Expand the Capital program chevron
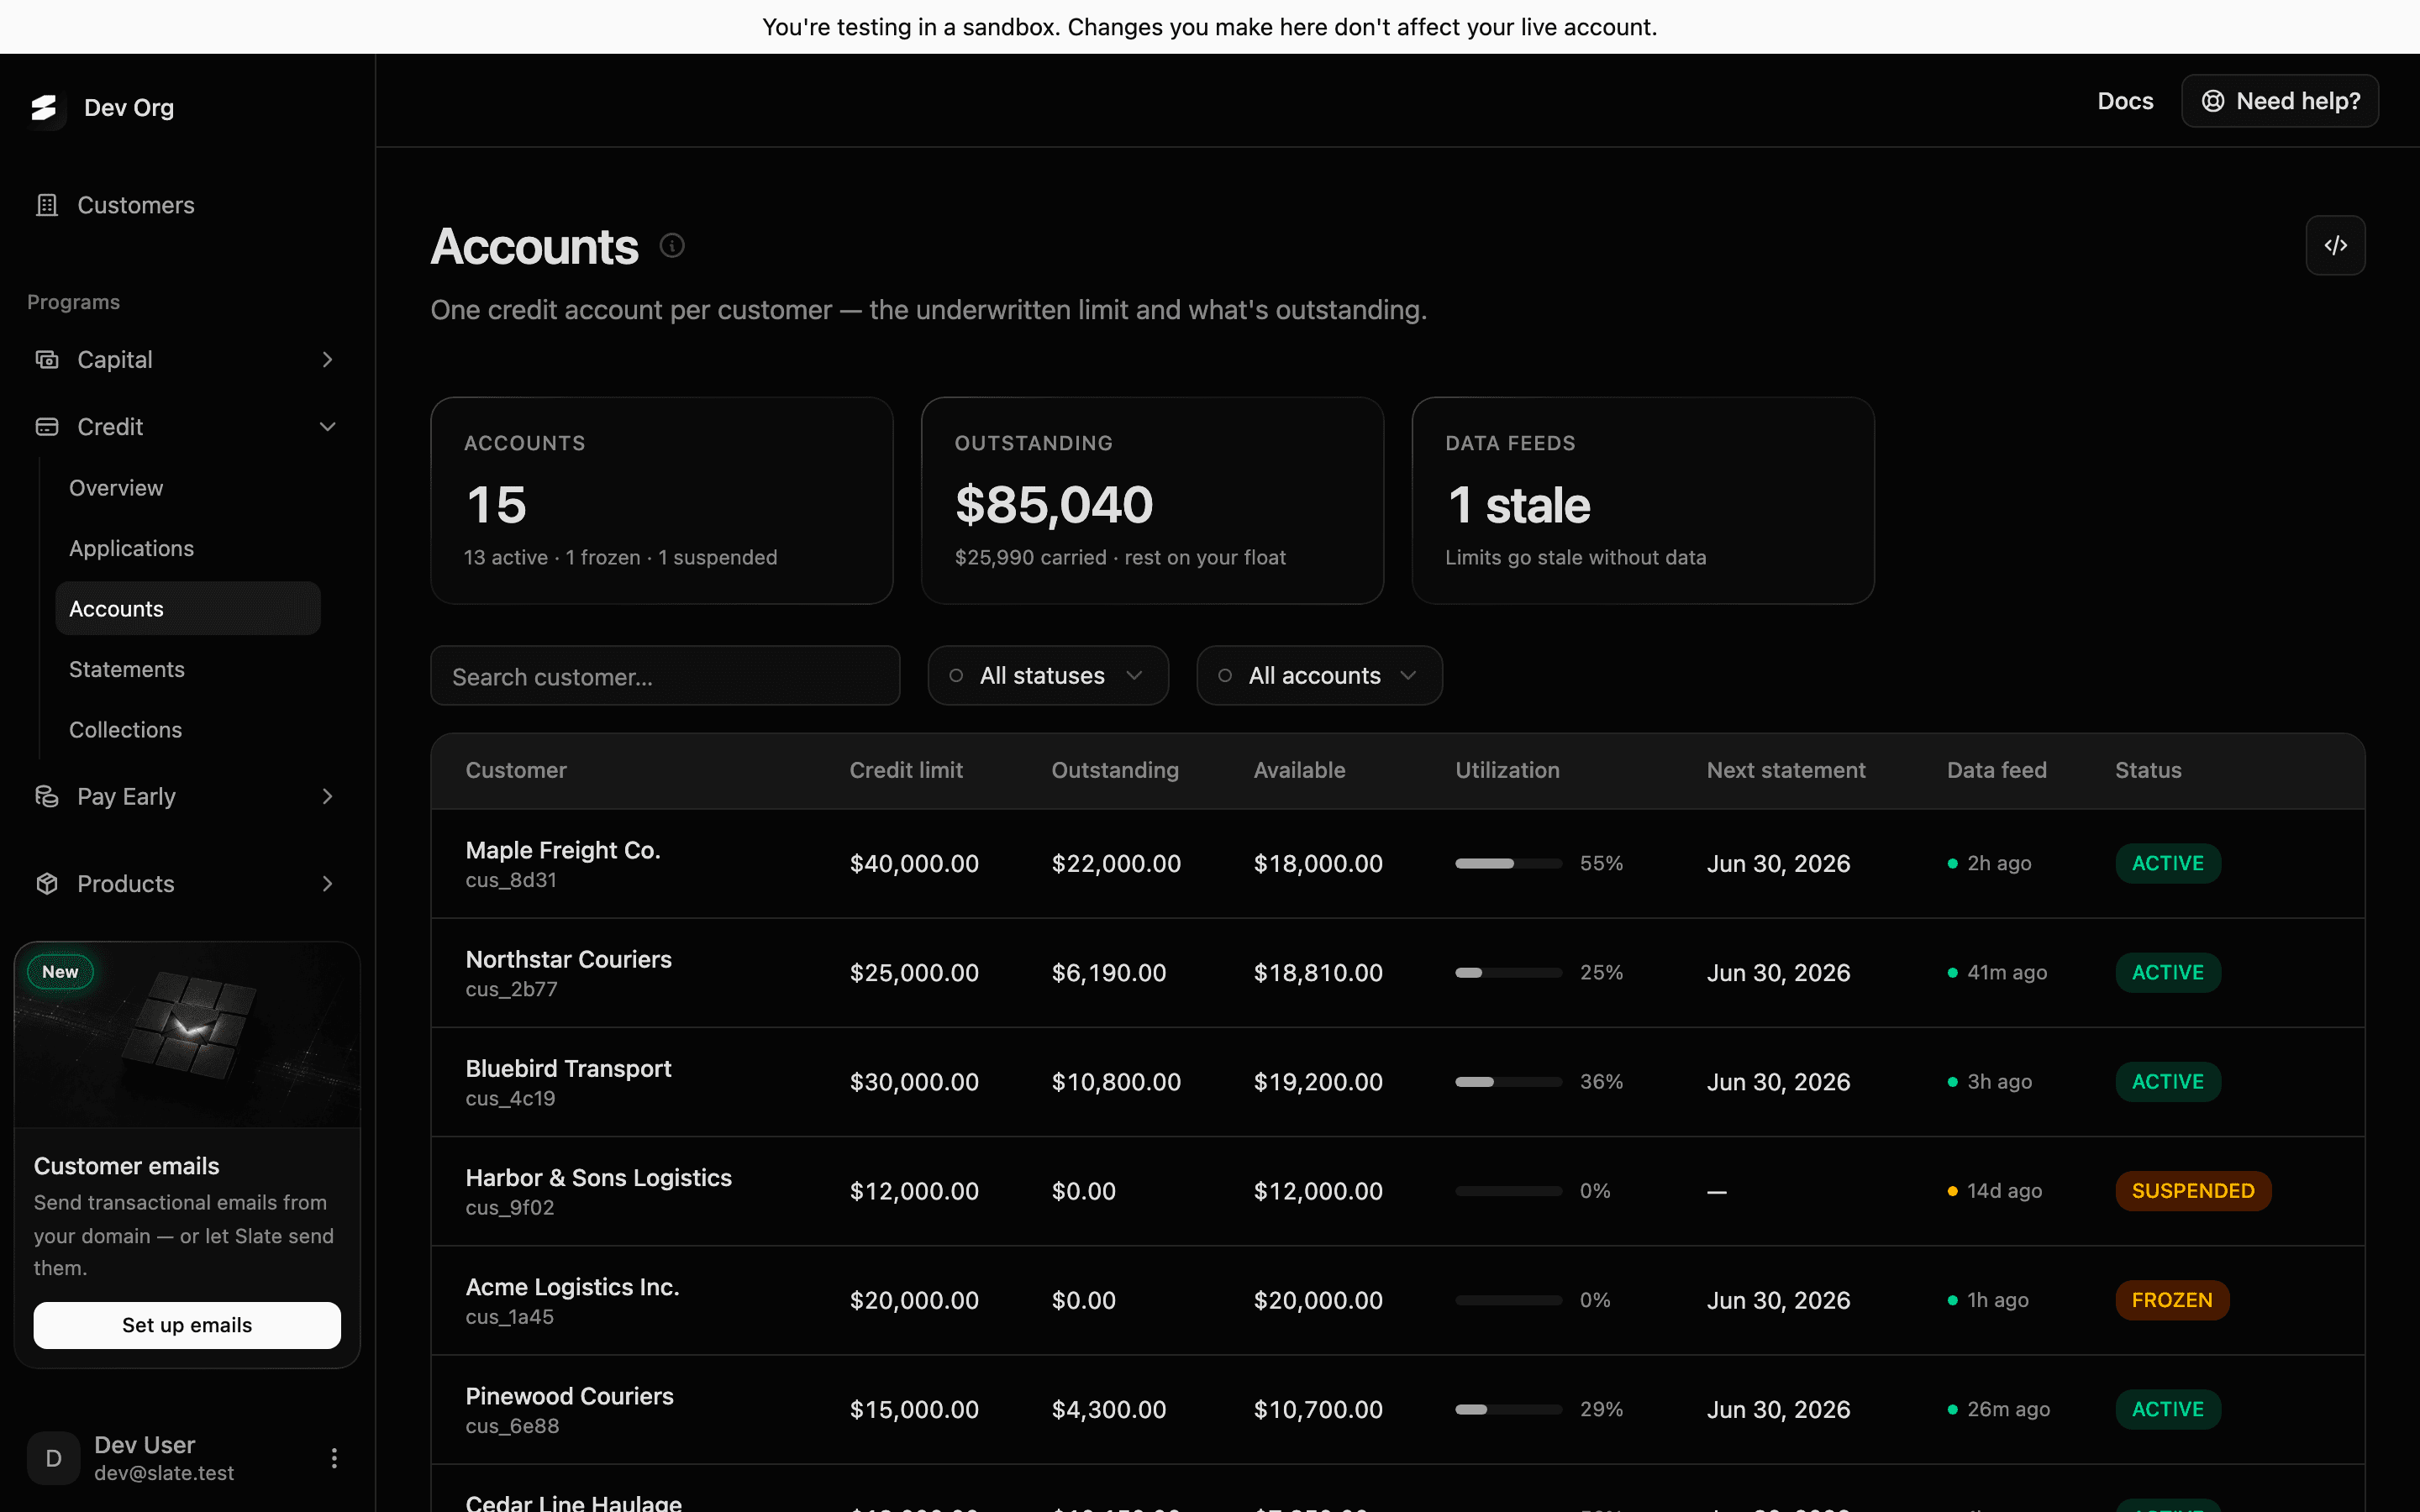 [327, 359]
